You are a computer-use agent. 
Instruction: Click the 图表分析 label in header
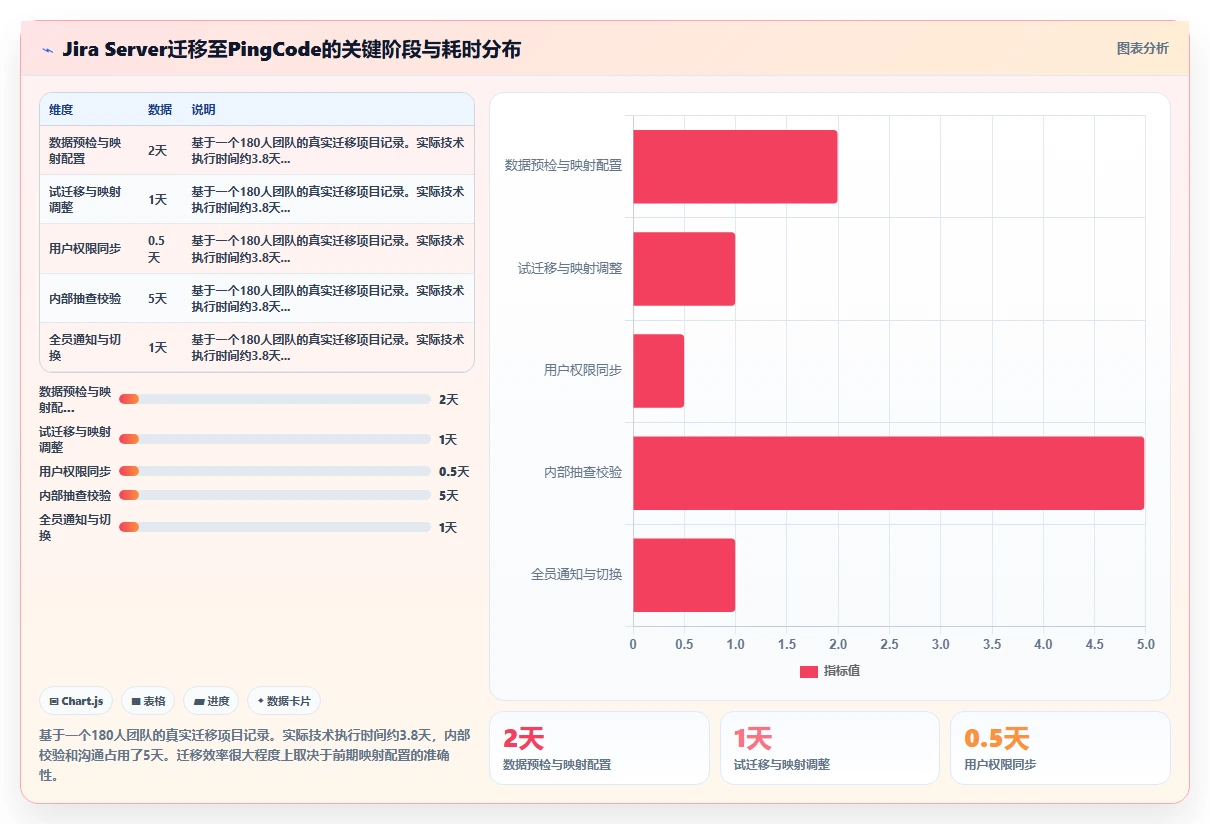click(1142, 48)
